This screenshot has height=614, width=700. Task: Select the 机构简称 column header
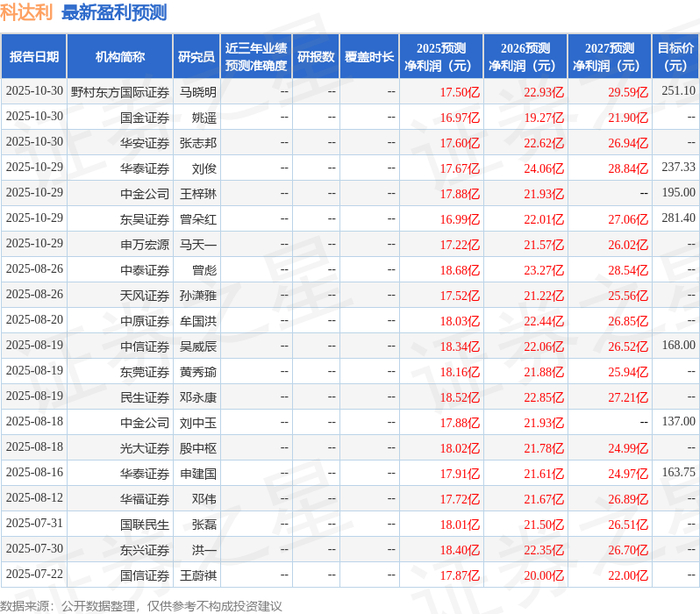coord(120,57)
